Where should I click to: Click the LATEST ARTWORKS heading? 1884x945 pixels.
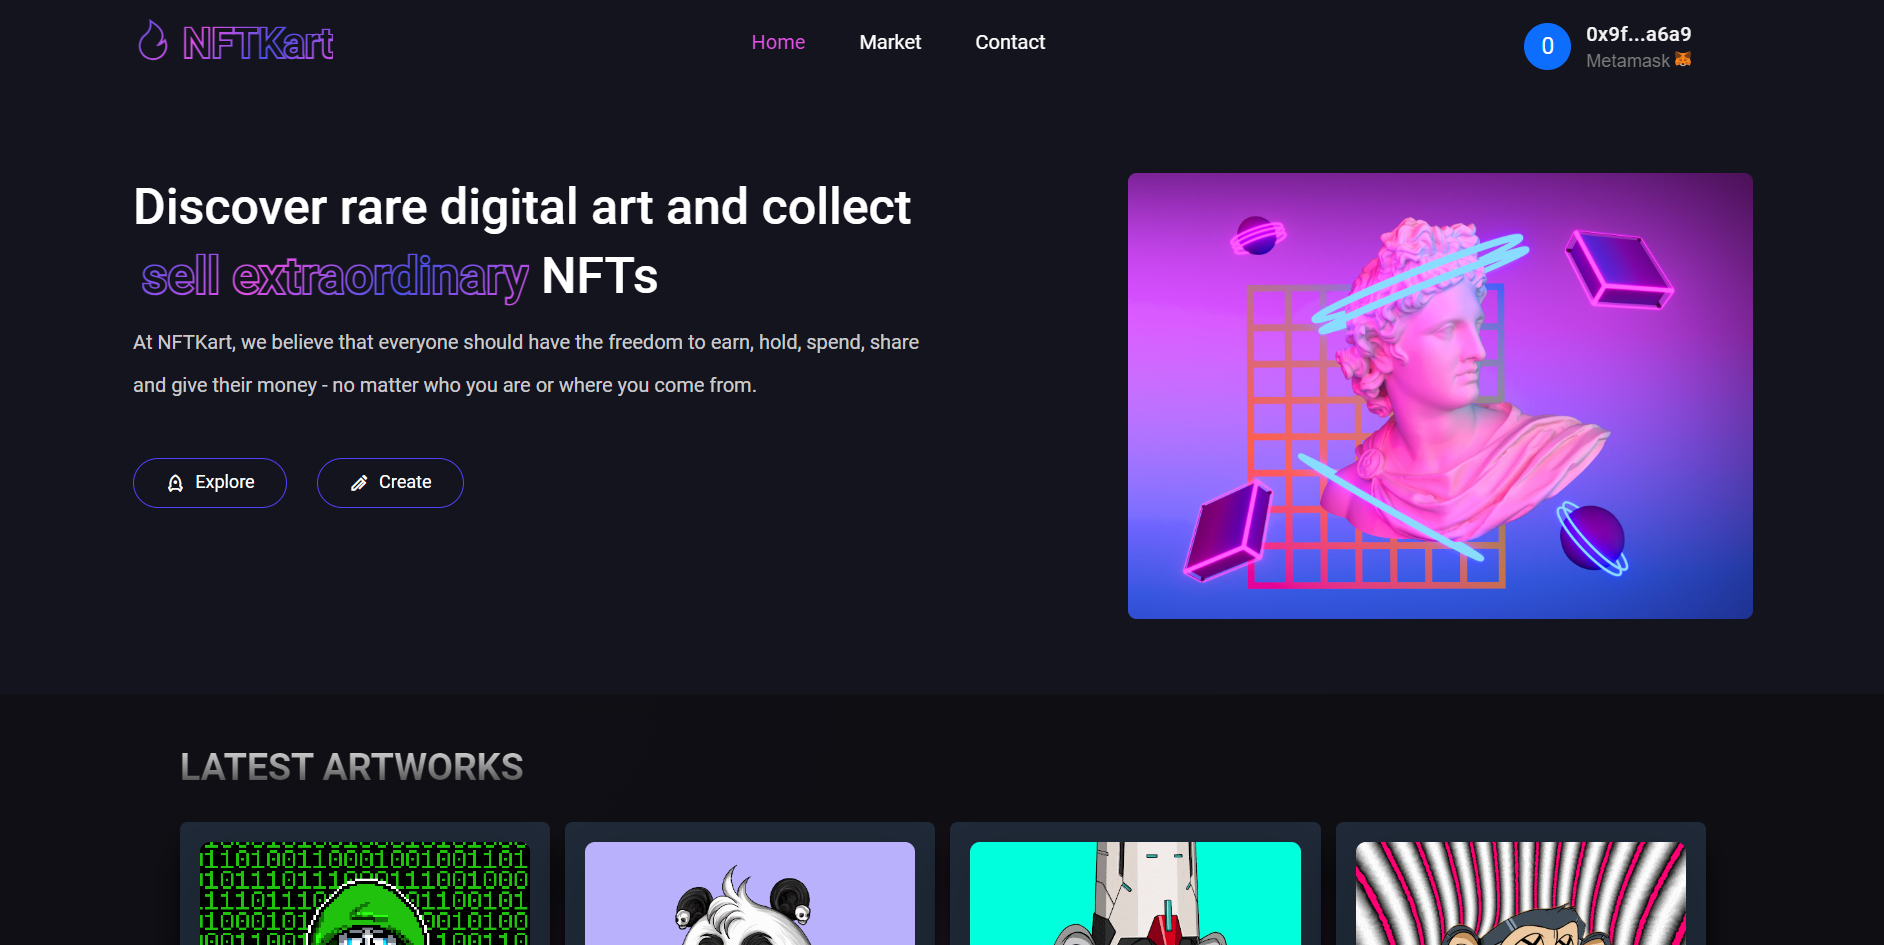(352, 766)
